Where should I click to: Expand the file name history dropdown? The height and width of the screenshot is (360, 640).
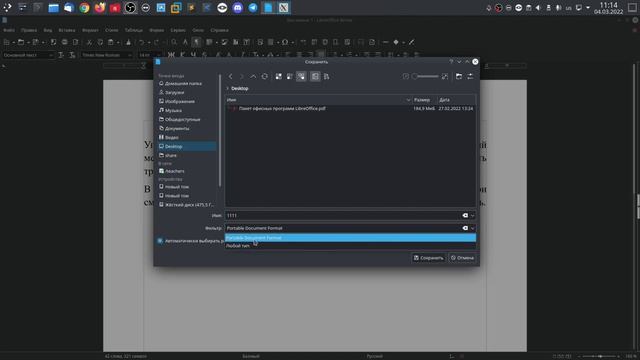coord(472,216)
